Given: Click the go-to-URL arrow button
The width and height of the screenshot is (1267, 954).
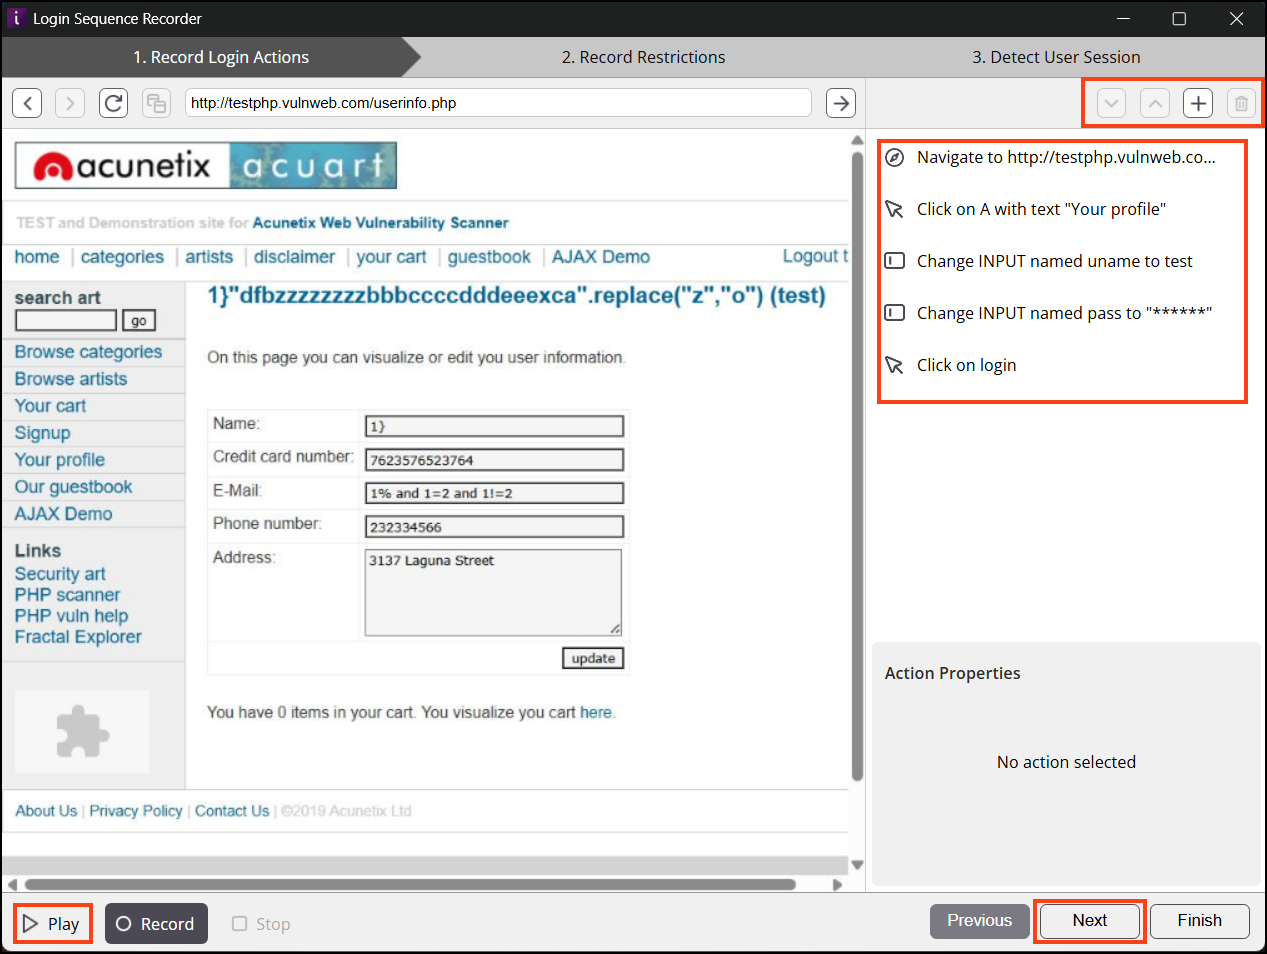Looking at the screenshot, I should click(x=841, y=103).
